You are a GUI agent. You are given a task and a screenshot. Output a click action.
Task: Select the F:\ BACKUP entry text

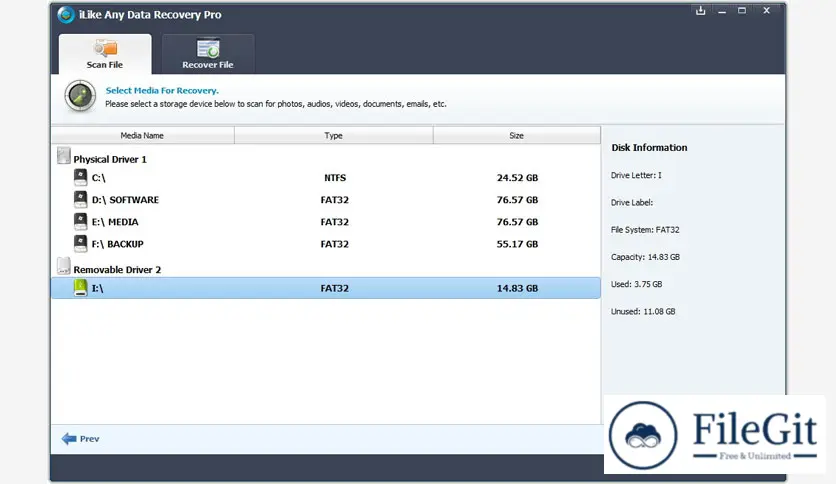click(x=117, y=244)
